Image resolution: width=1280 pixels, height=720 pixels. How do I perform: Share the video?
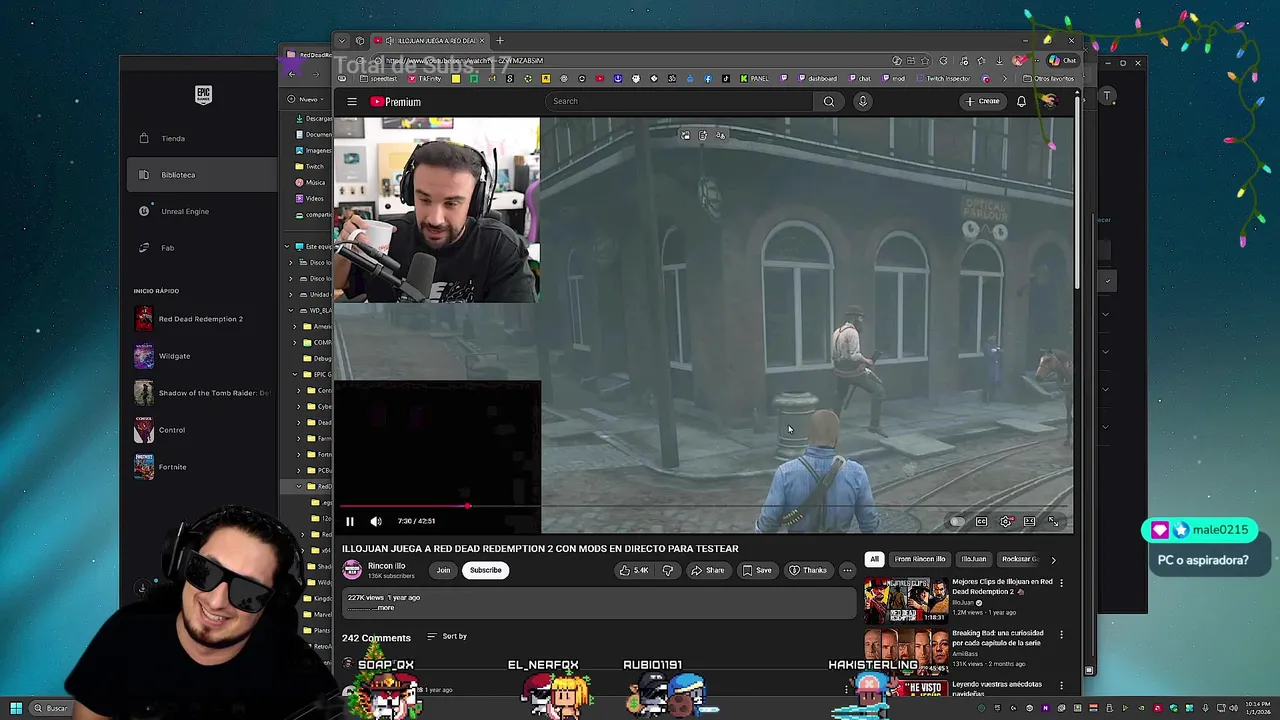point(708,570)
